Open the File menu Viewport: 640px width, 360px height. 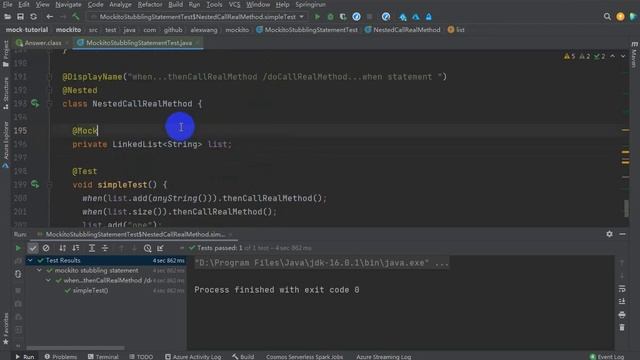click(7, 4)
